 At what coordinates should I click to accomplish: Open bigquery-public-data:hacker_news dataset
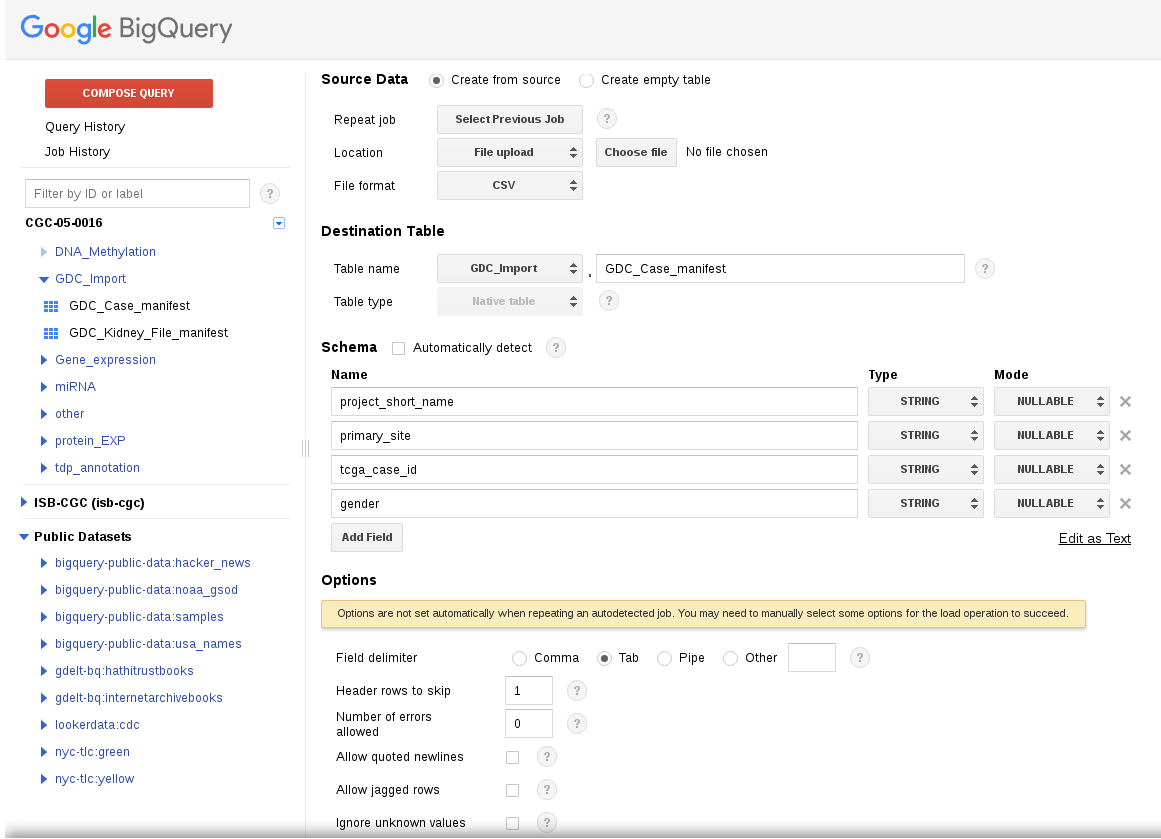(x=153, y=563)
